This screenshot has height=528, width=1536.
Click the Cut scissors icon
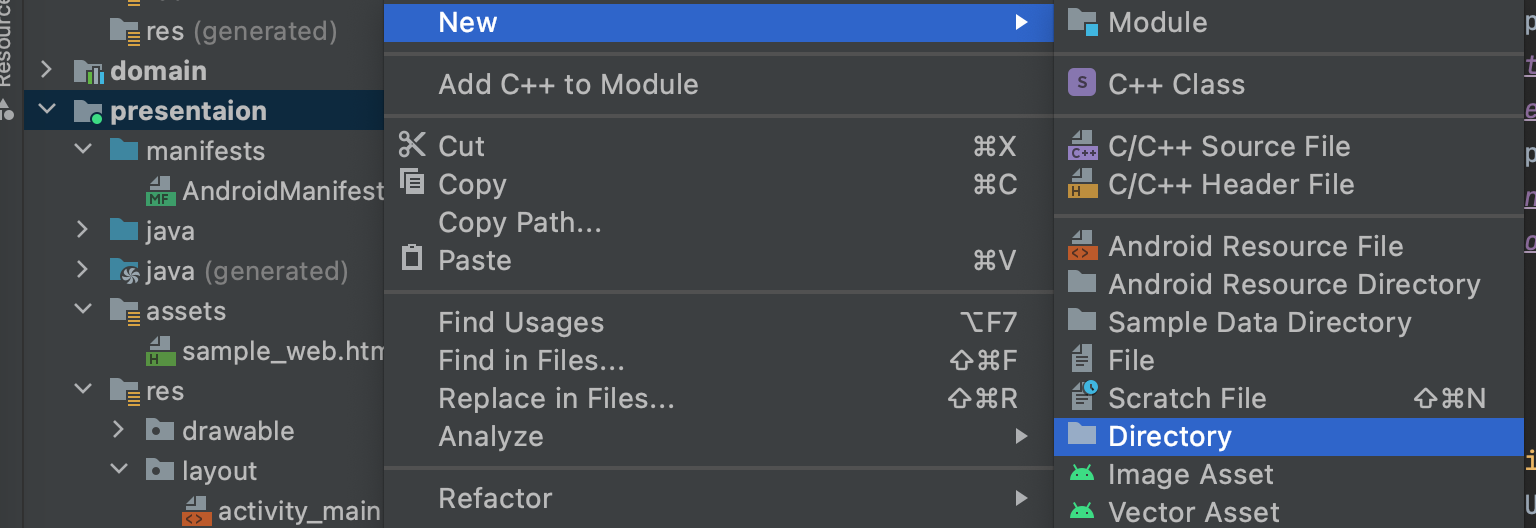(412, 145)
